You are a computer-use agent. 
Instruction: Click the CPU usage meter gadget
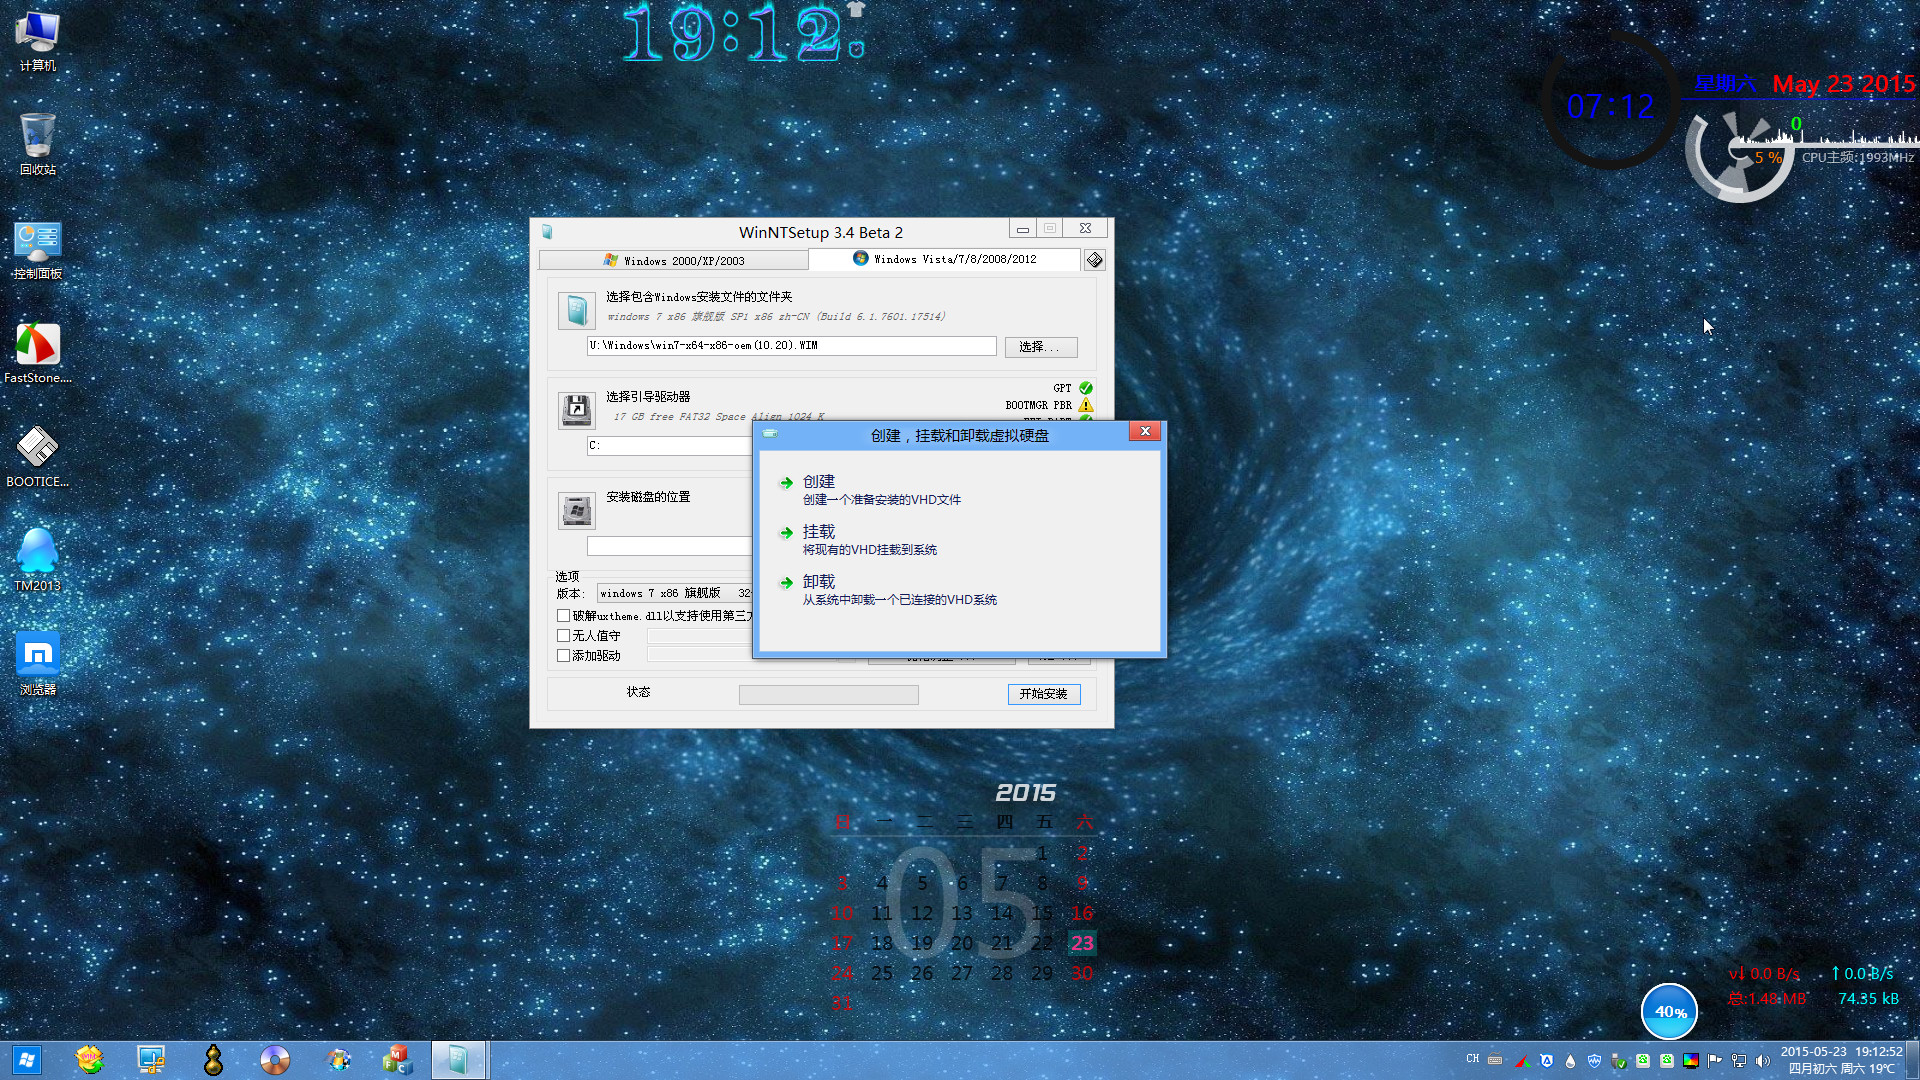(1739, 155)
